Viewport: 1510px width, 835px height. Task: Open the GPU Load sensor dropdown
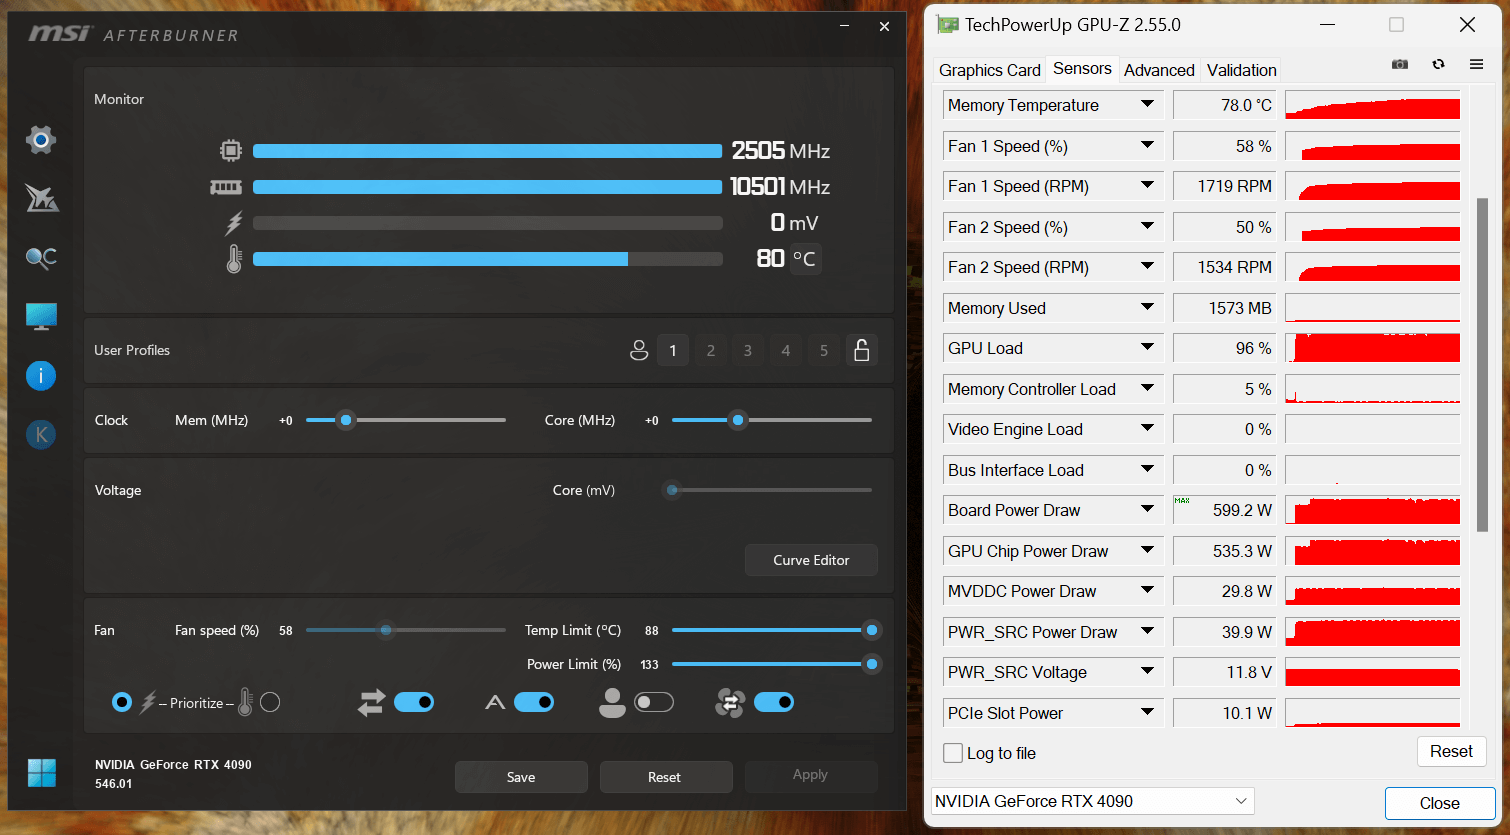point(1148,347)
